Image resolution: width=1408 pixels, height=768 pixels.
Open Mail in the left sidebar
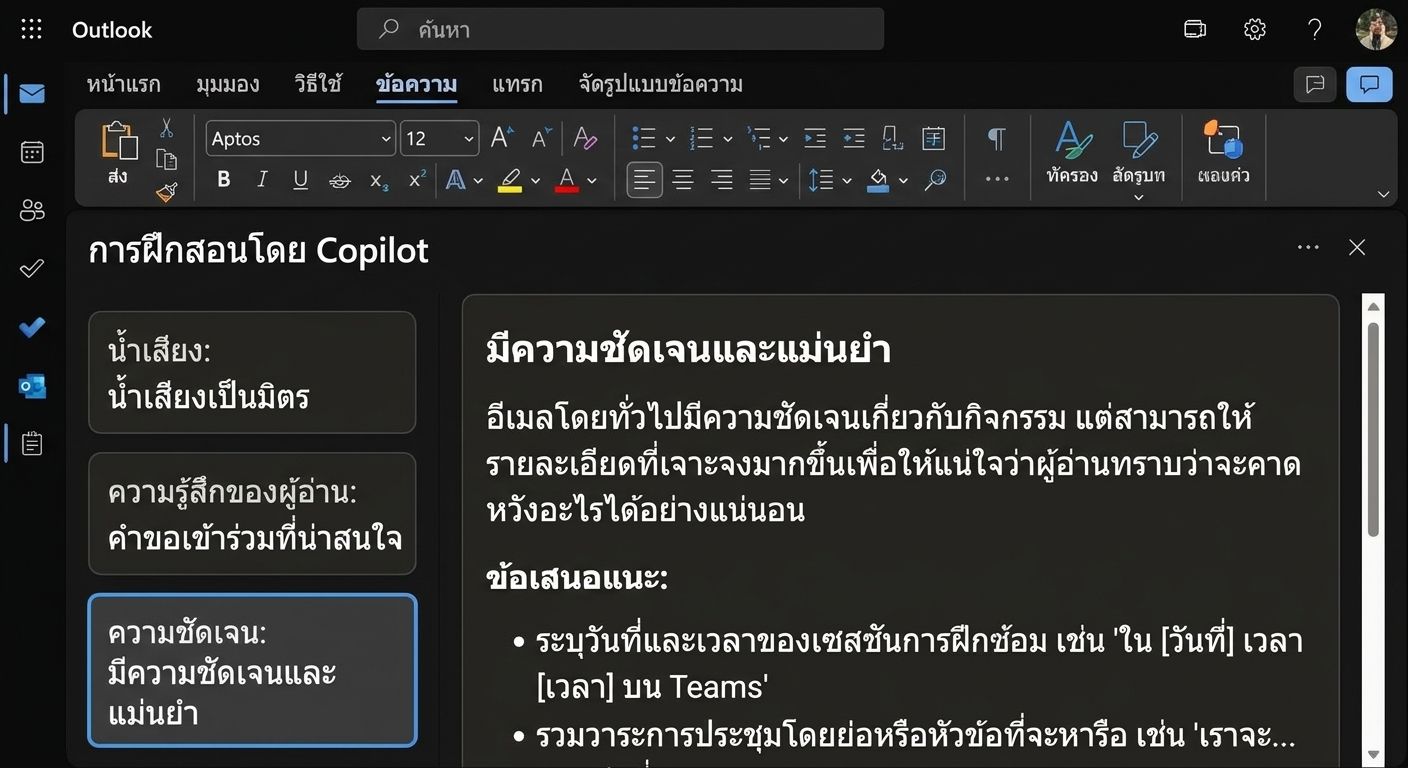click(32, 94)
